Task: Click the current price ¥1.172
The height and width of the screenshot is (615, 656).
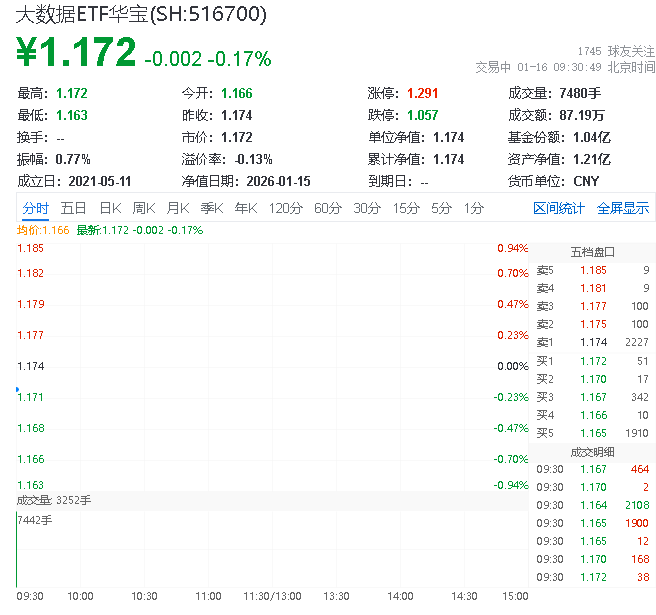Action: pos(76,52)
